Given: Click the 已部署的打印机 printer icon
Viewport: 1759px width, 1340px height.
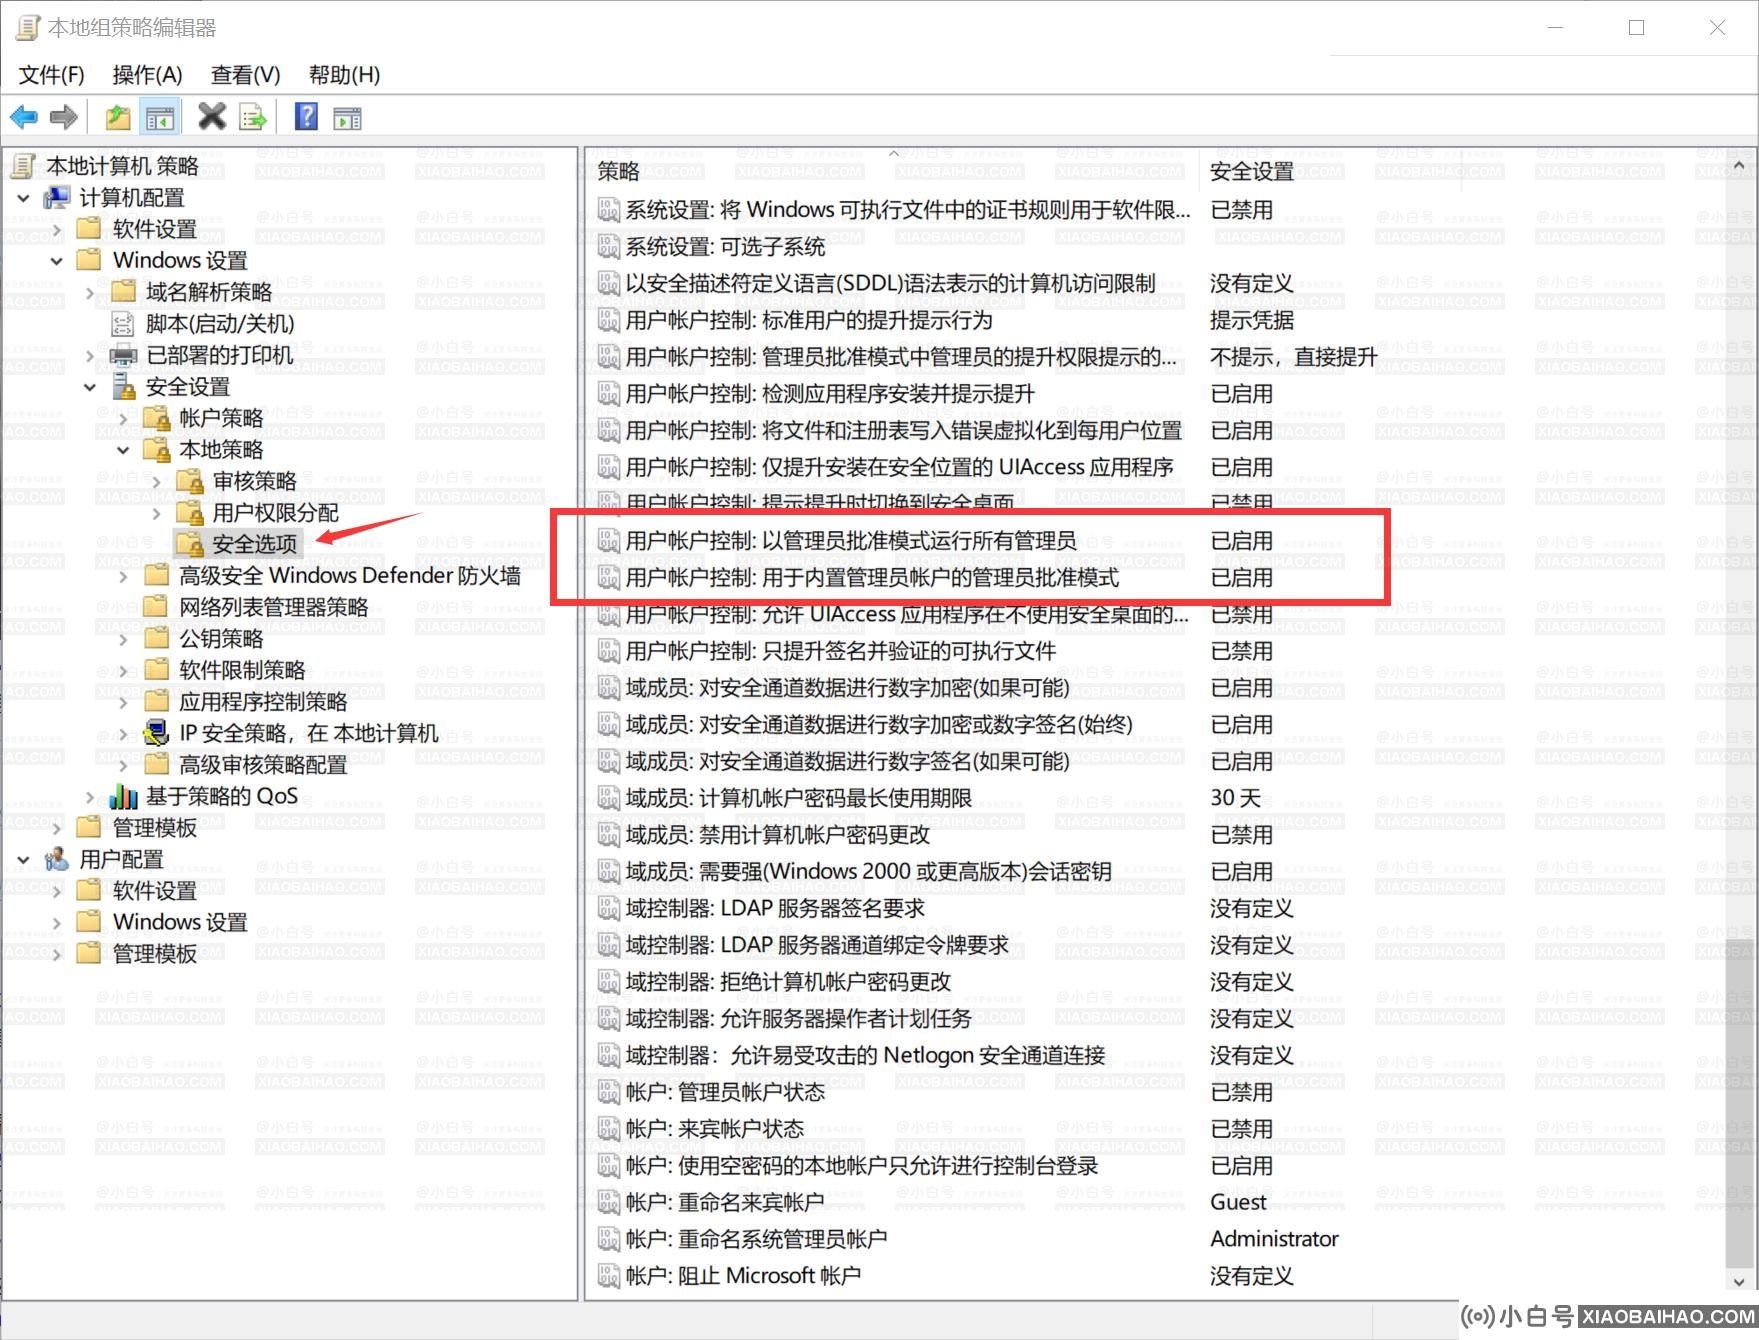Looking at the screenshot, I should tap(122, 355).
